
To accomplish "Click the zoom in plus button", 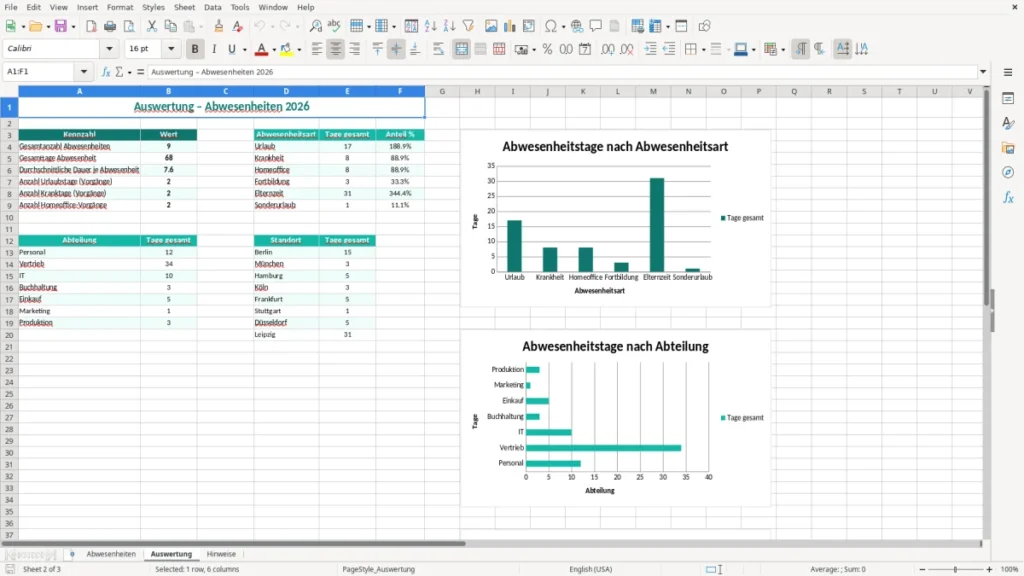I will [989, 569].
